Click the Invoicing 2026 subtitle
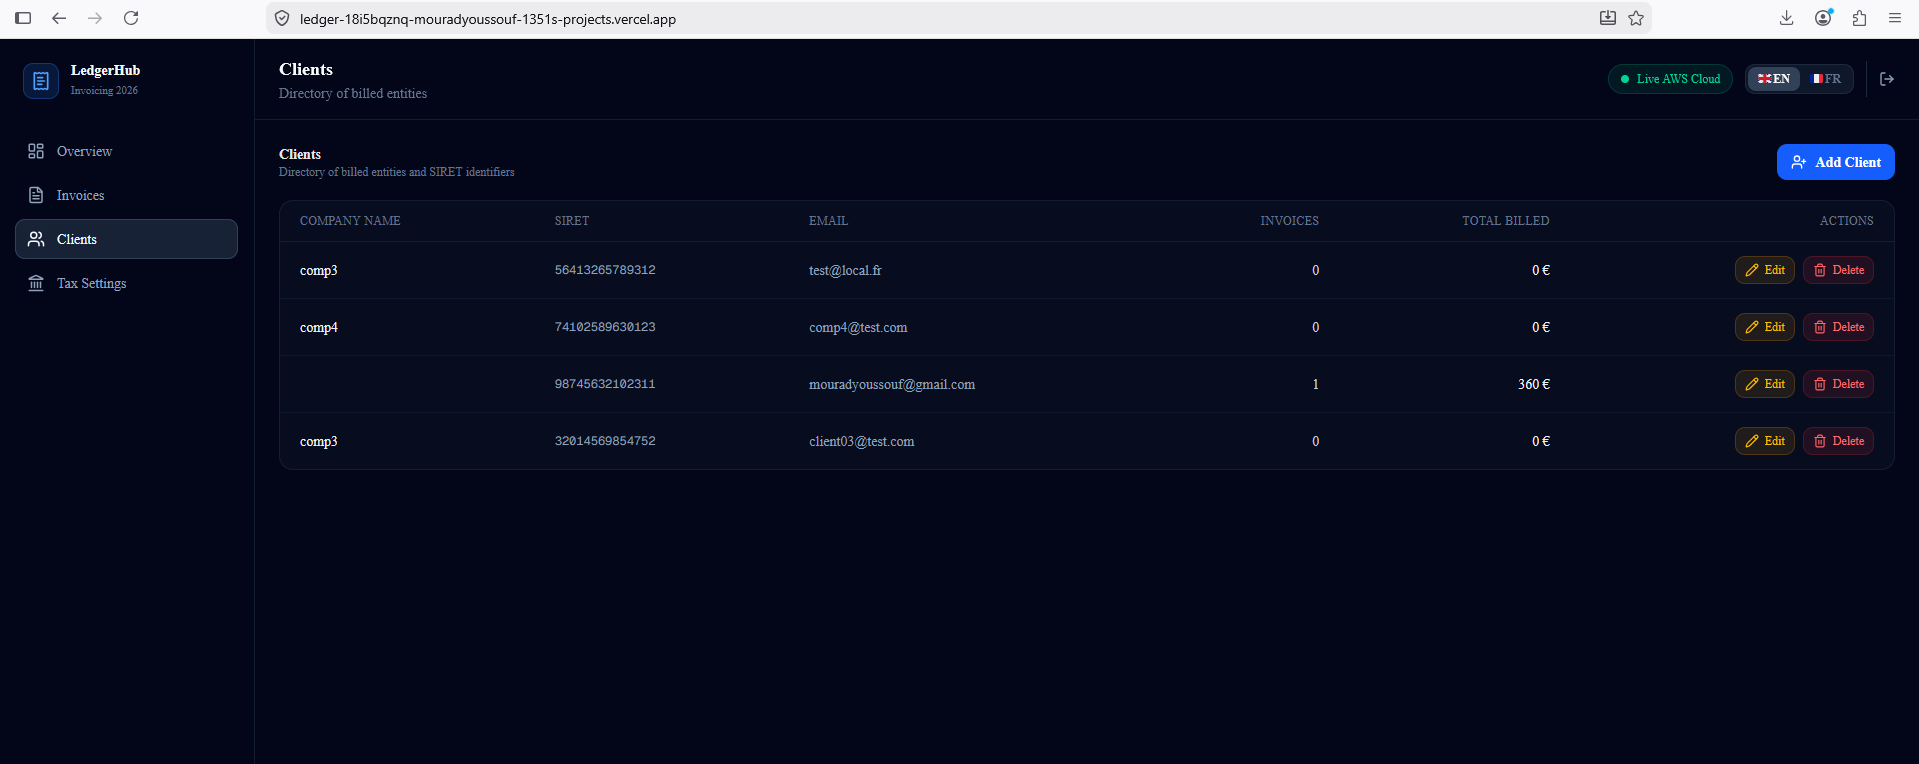1919x764 pixels. [x=104, y=90]
